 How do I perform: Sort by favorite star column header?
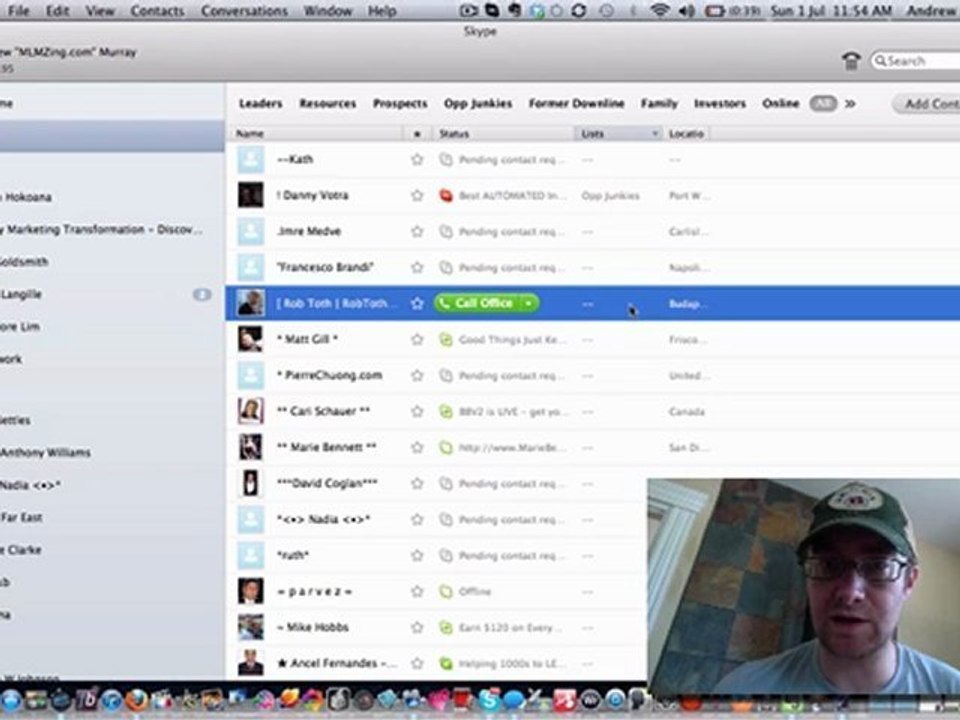(x=418, y=133)
